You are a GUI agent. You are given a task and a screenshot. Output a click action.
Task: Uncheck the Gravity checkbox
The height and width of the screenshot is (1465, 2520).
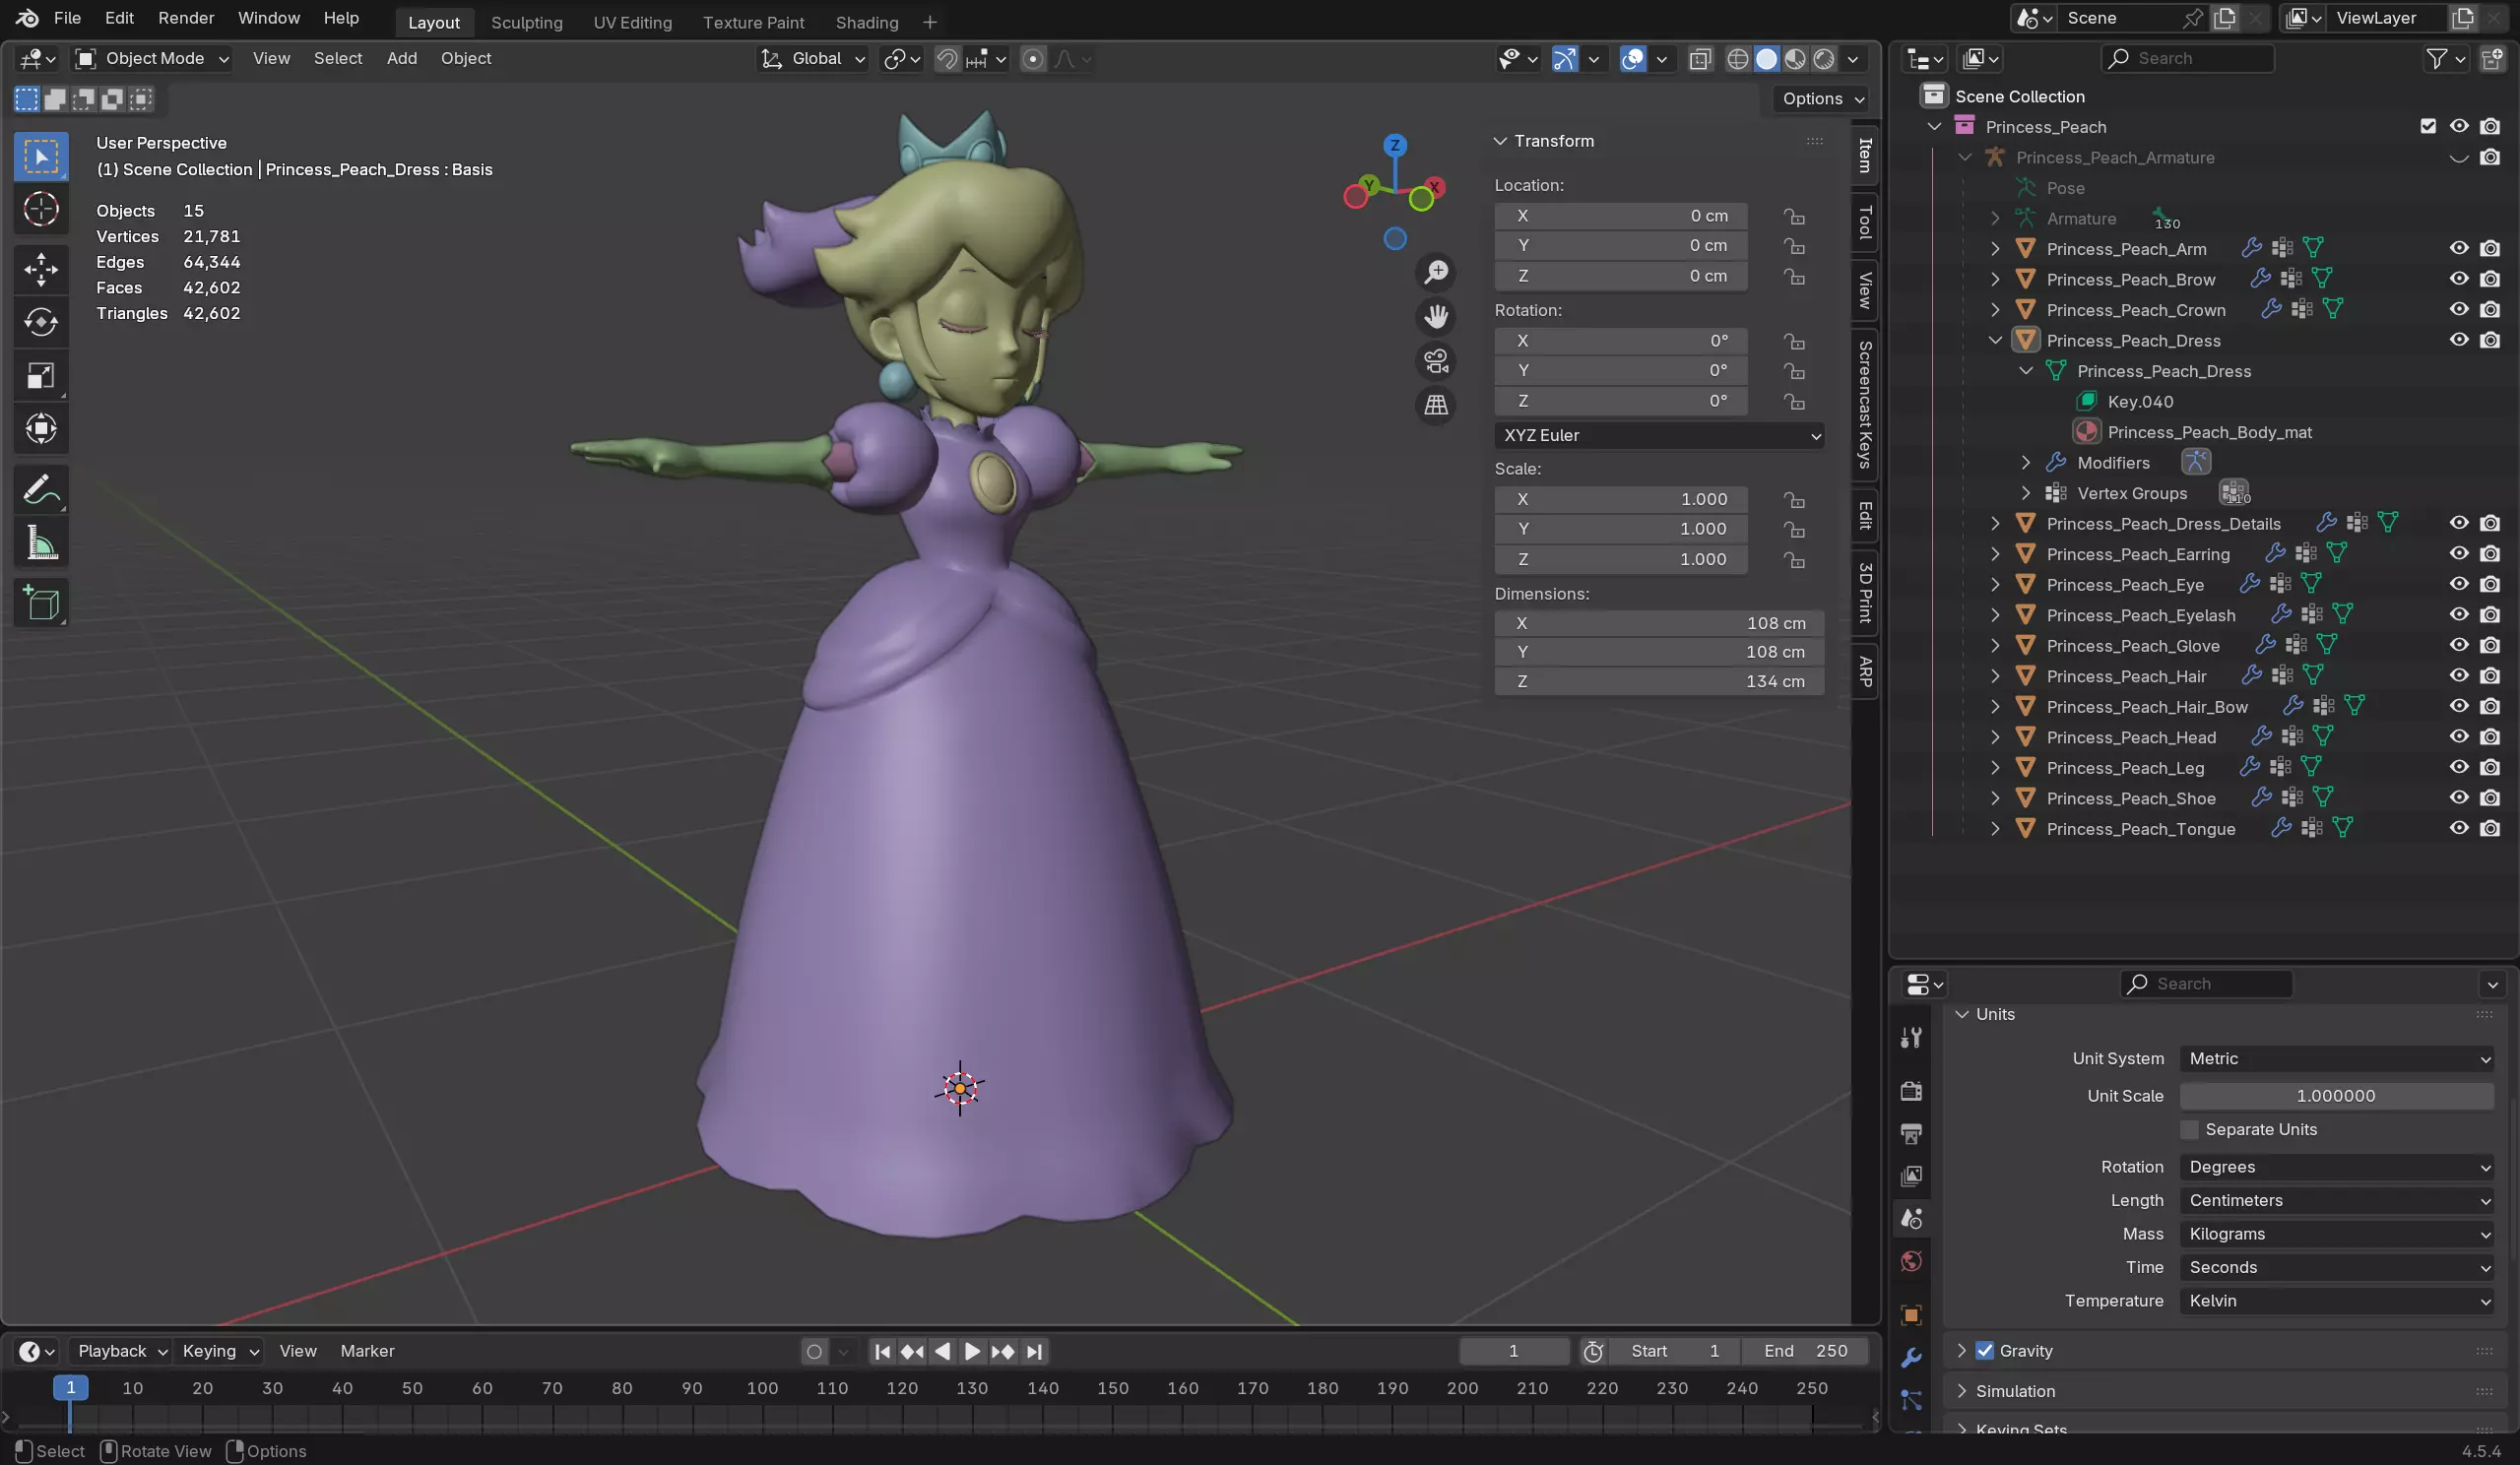[1985, 1350]
